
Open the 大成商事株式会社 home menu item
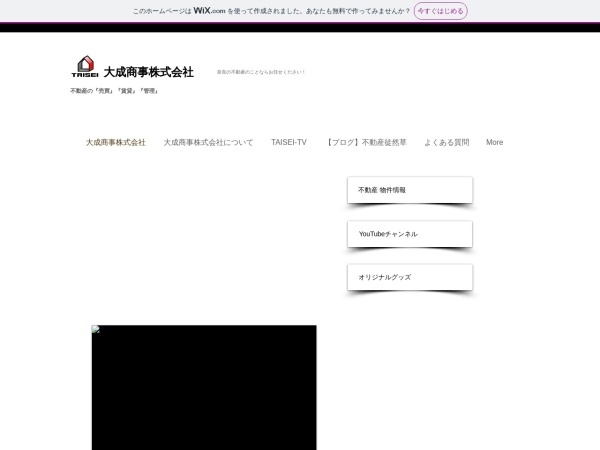(x=116, y=142)
